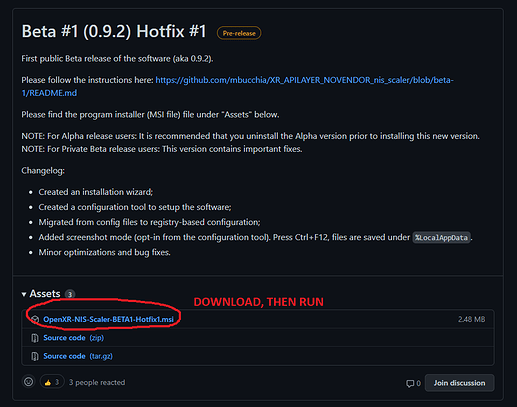The width and height of the screenshot is (517, 407).
Task: Open the README.md instructions hyperlink
Action: pos(237,86)
